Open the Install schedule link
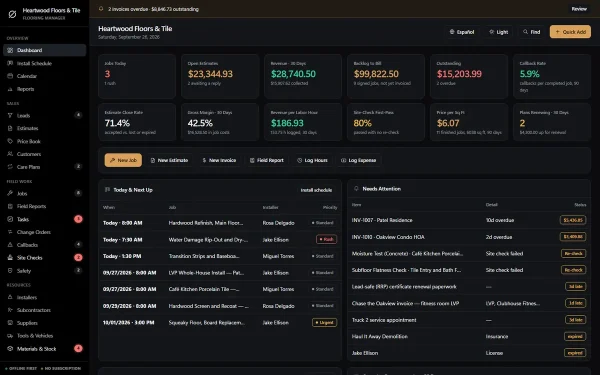The width and height of the screenshot is (600, 375). [x=316, y=190]
